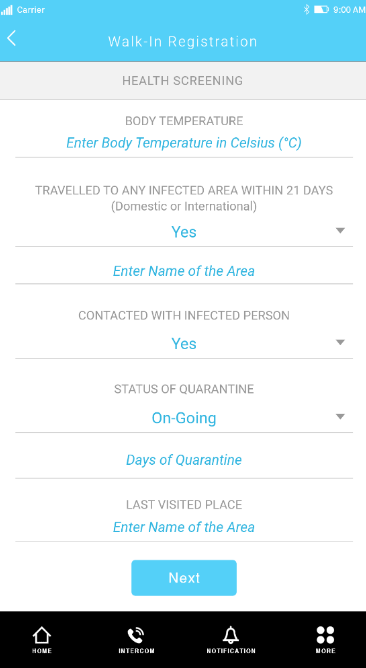
Task: Click the infected area name field under travelled
Action: point(184,271)
